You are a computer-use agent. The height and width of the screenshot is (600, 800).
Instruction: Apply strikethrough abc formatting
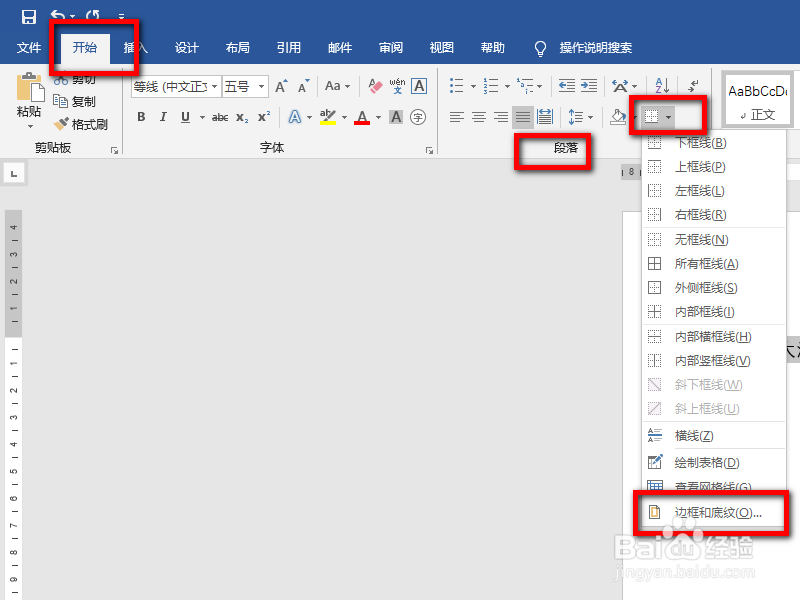[220, 117]
